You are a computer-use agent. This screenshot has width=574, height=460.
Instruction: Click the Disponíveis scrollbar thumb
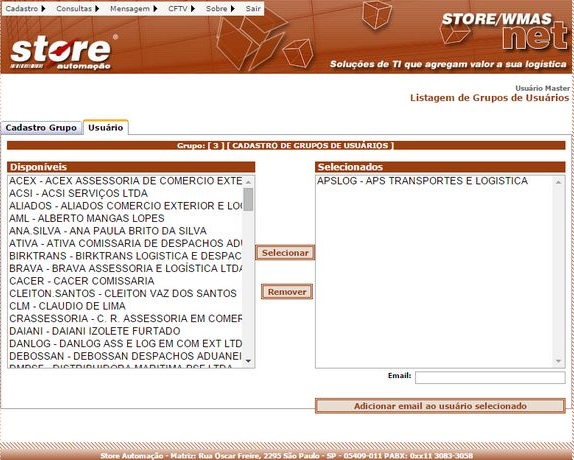tap(248, 199)
